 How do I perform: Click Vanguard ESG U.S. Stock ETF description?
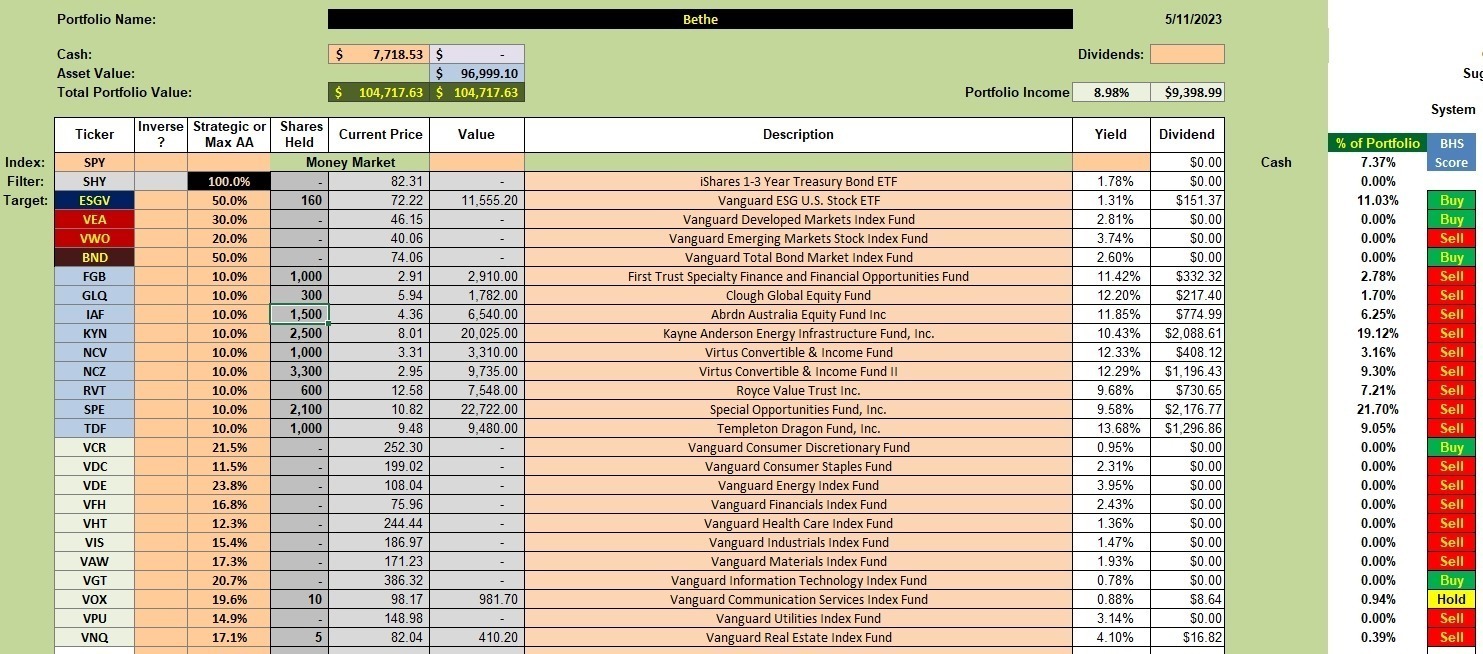point(798,200)
